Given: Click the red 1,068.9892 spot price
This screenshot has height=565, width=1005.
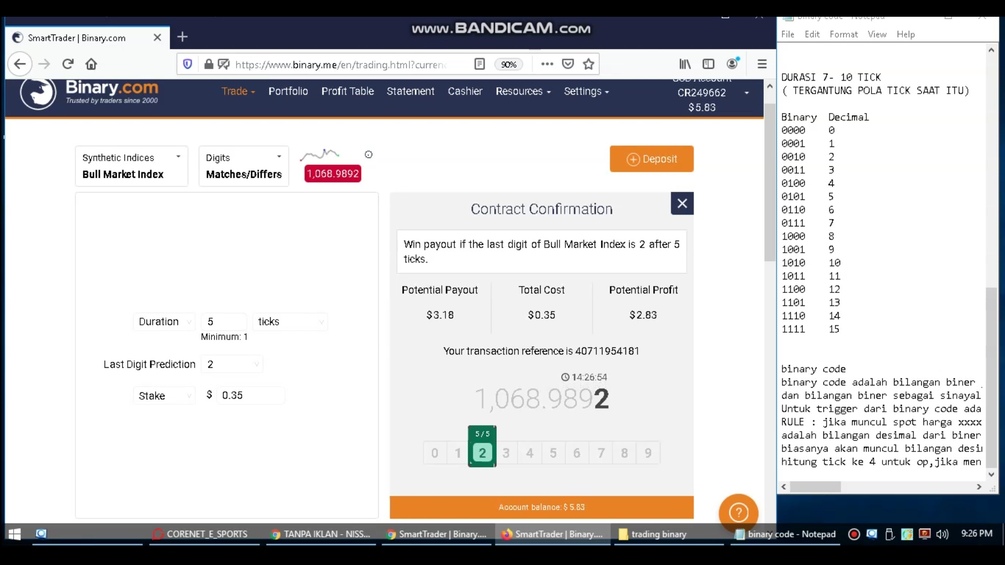Looking at the screenshot, I should (x=333, y=174).
